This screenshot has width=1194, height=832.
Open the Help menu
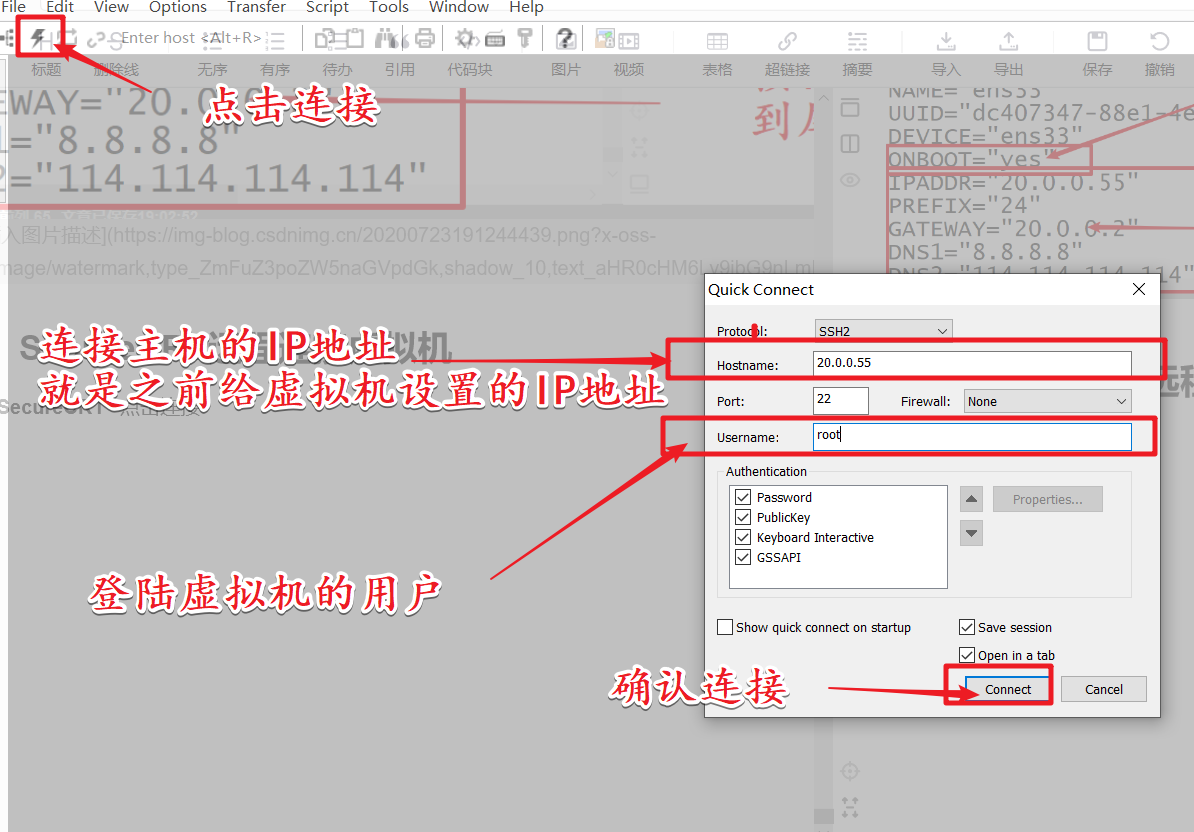pos(526,8)
